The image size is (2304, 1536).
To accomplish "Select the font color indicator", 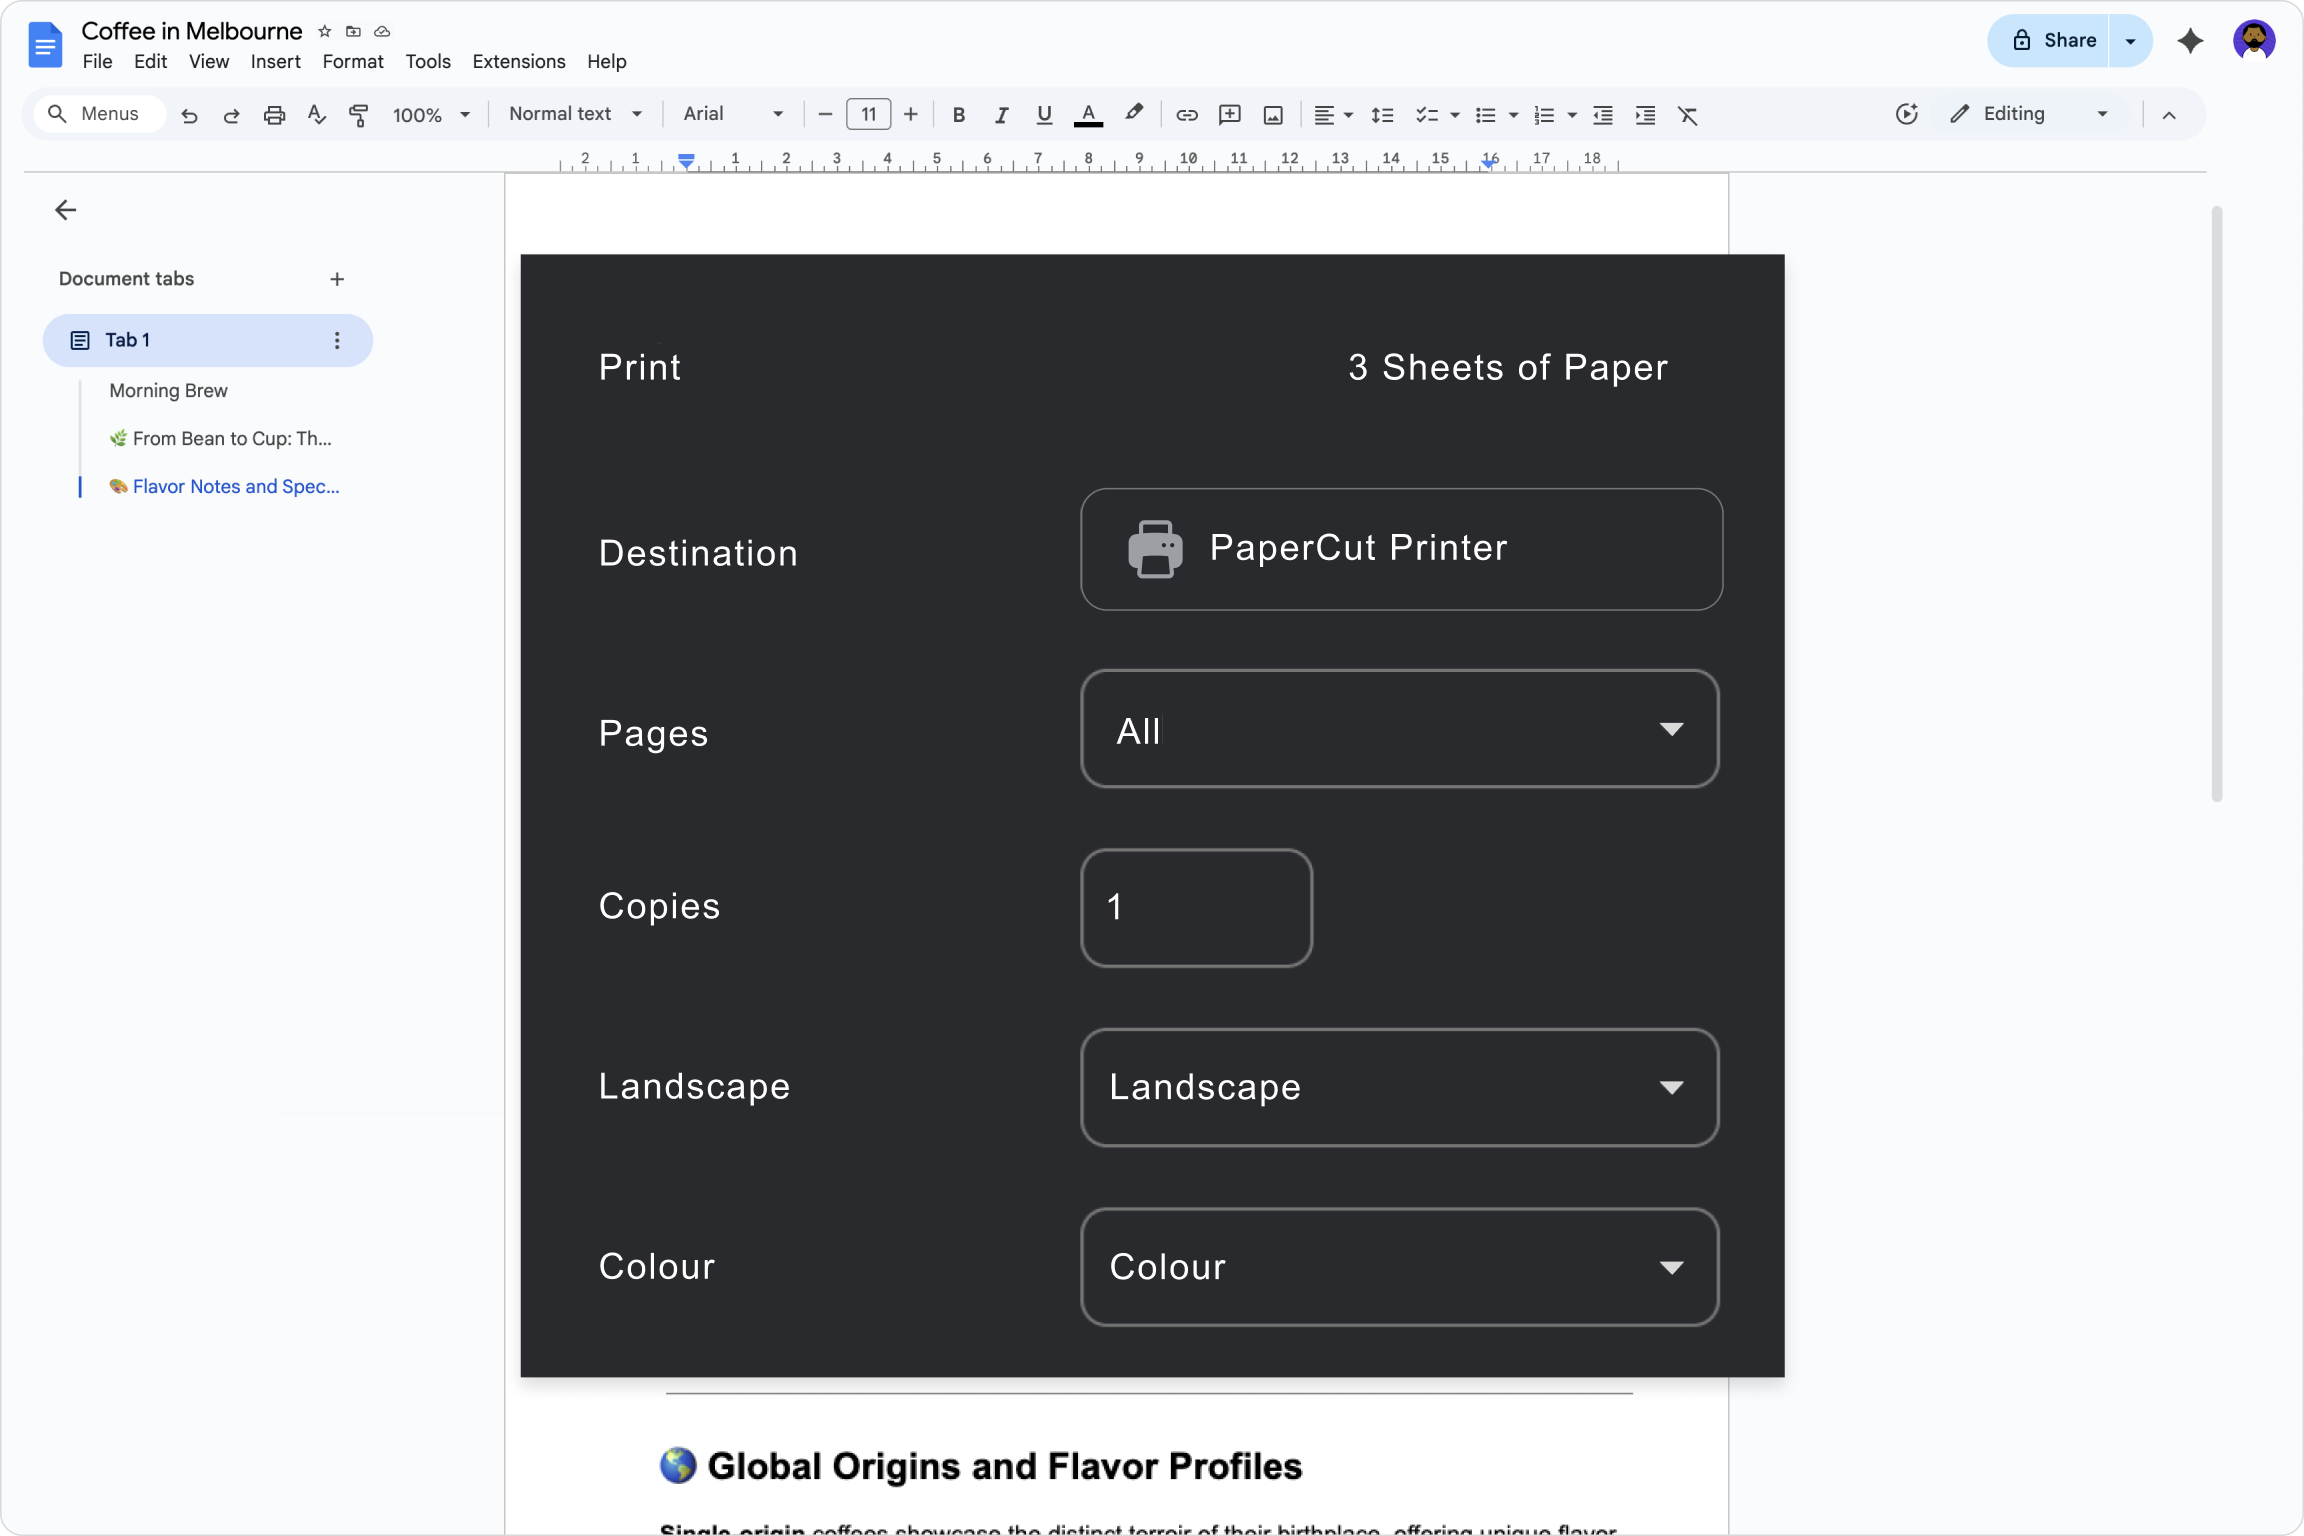I will pyautogui.click(x=1087, y=114).
